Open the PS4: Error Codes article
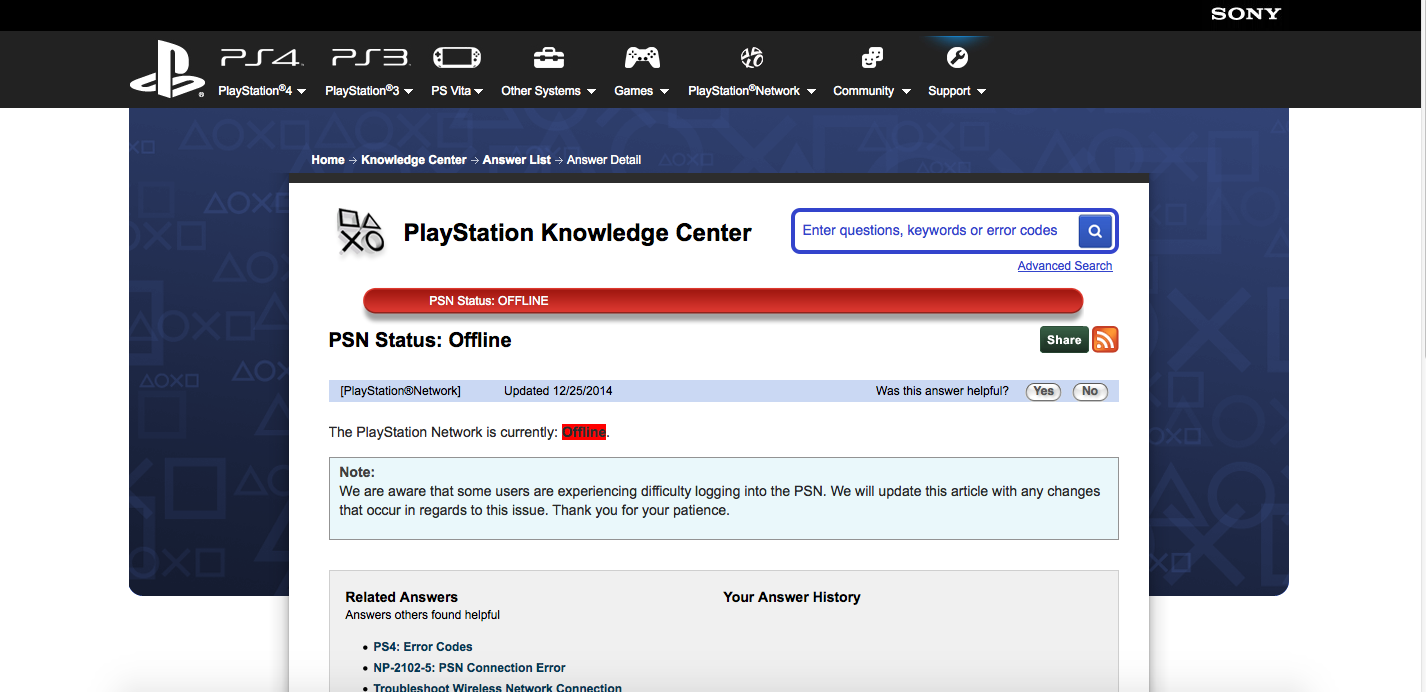 [x=422, y=646]
